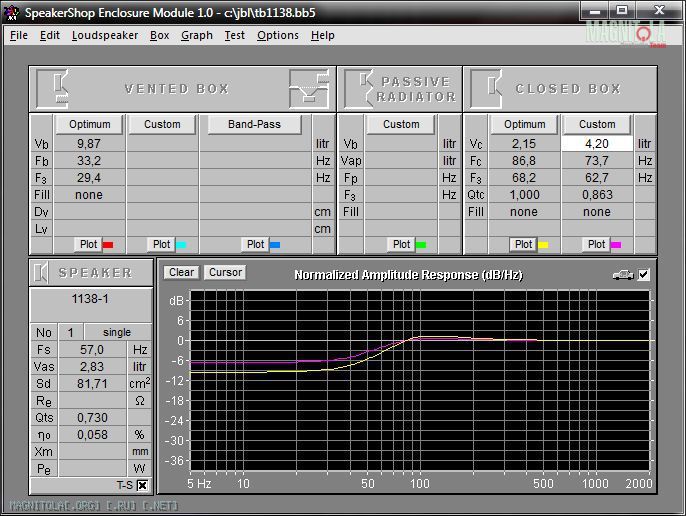Image resolution: width=686 pixels, height=516 pixels.
Task: Click the driver count field showing 1
Action: coord(70,333)
